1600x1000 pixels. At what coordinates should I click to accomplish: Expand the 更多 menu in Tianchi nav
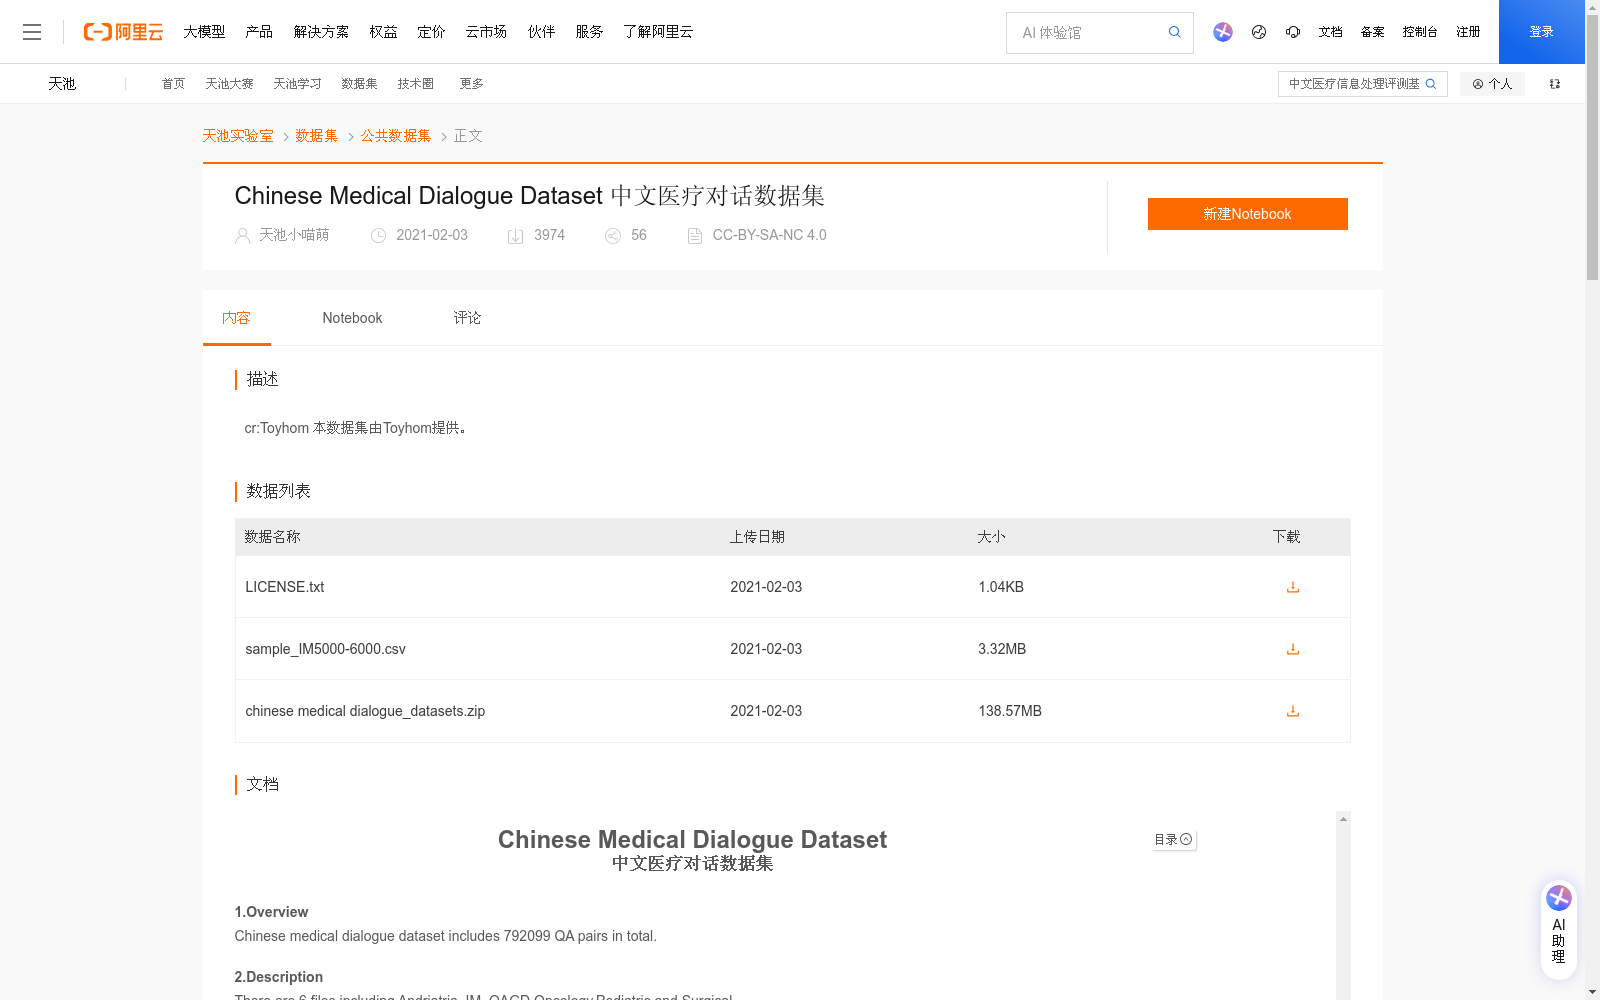coord(472,84)
